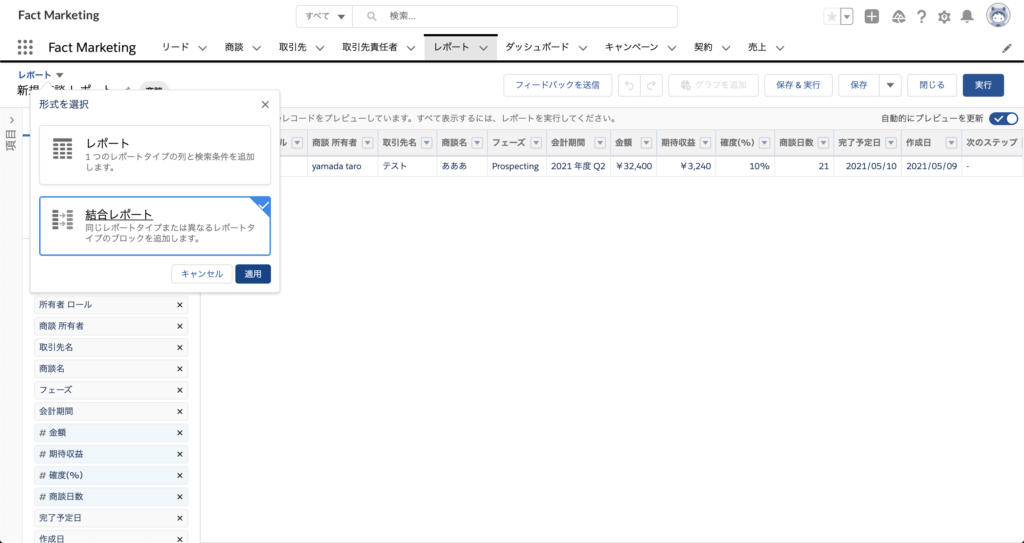Click the 実行 button

(983, 85)
